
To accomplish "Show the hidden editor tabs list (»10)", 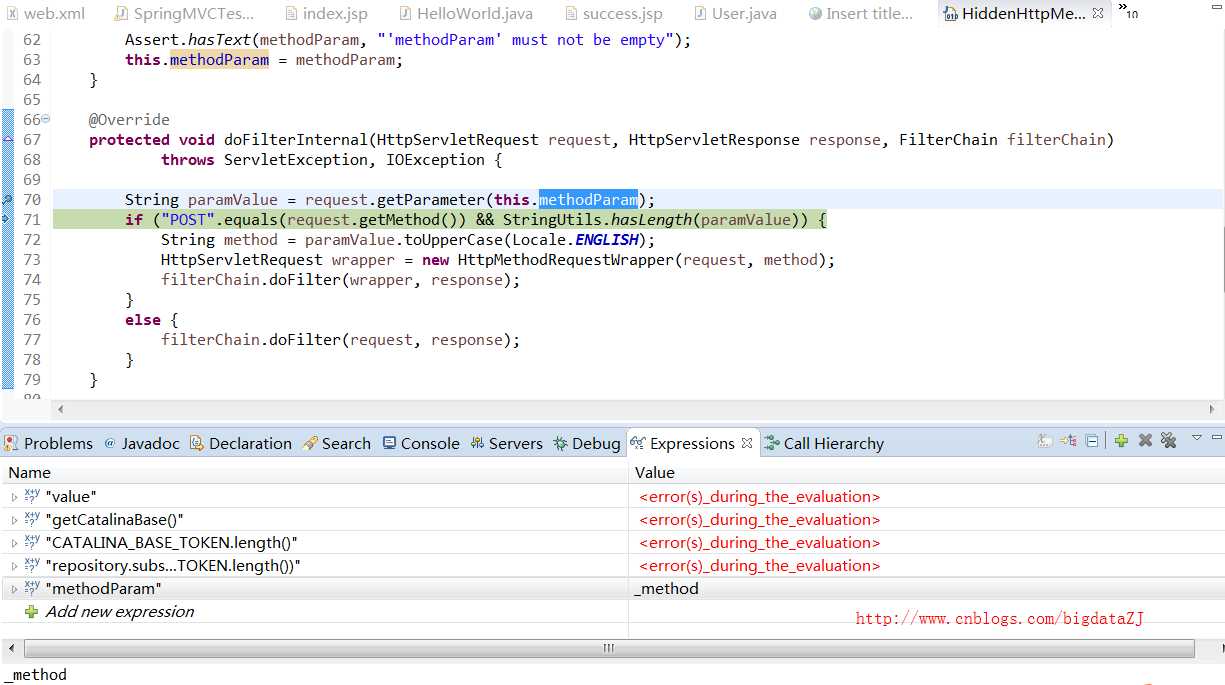I will coord(1128,12).
